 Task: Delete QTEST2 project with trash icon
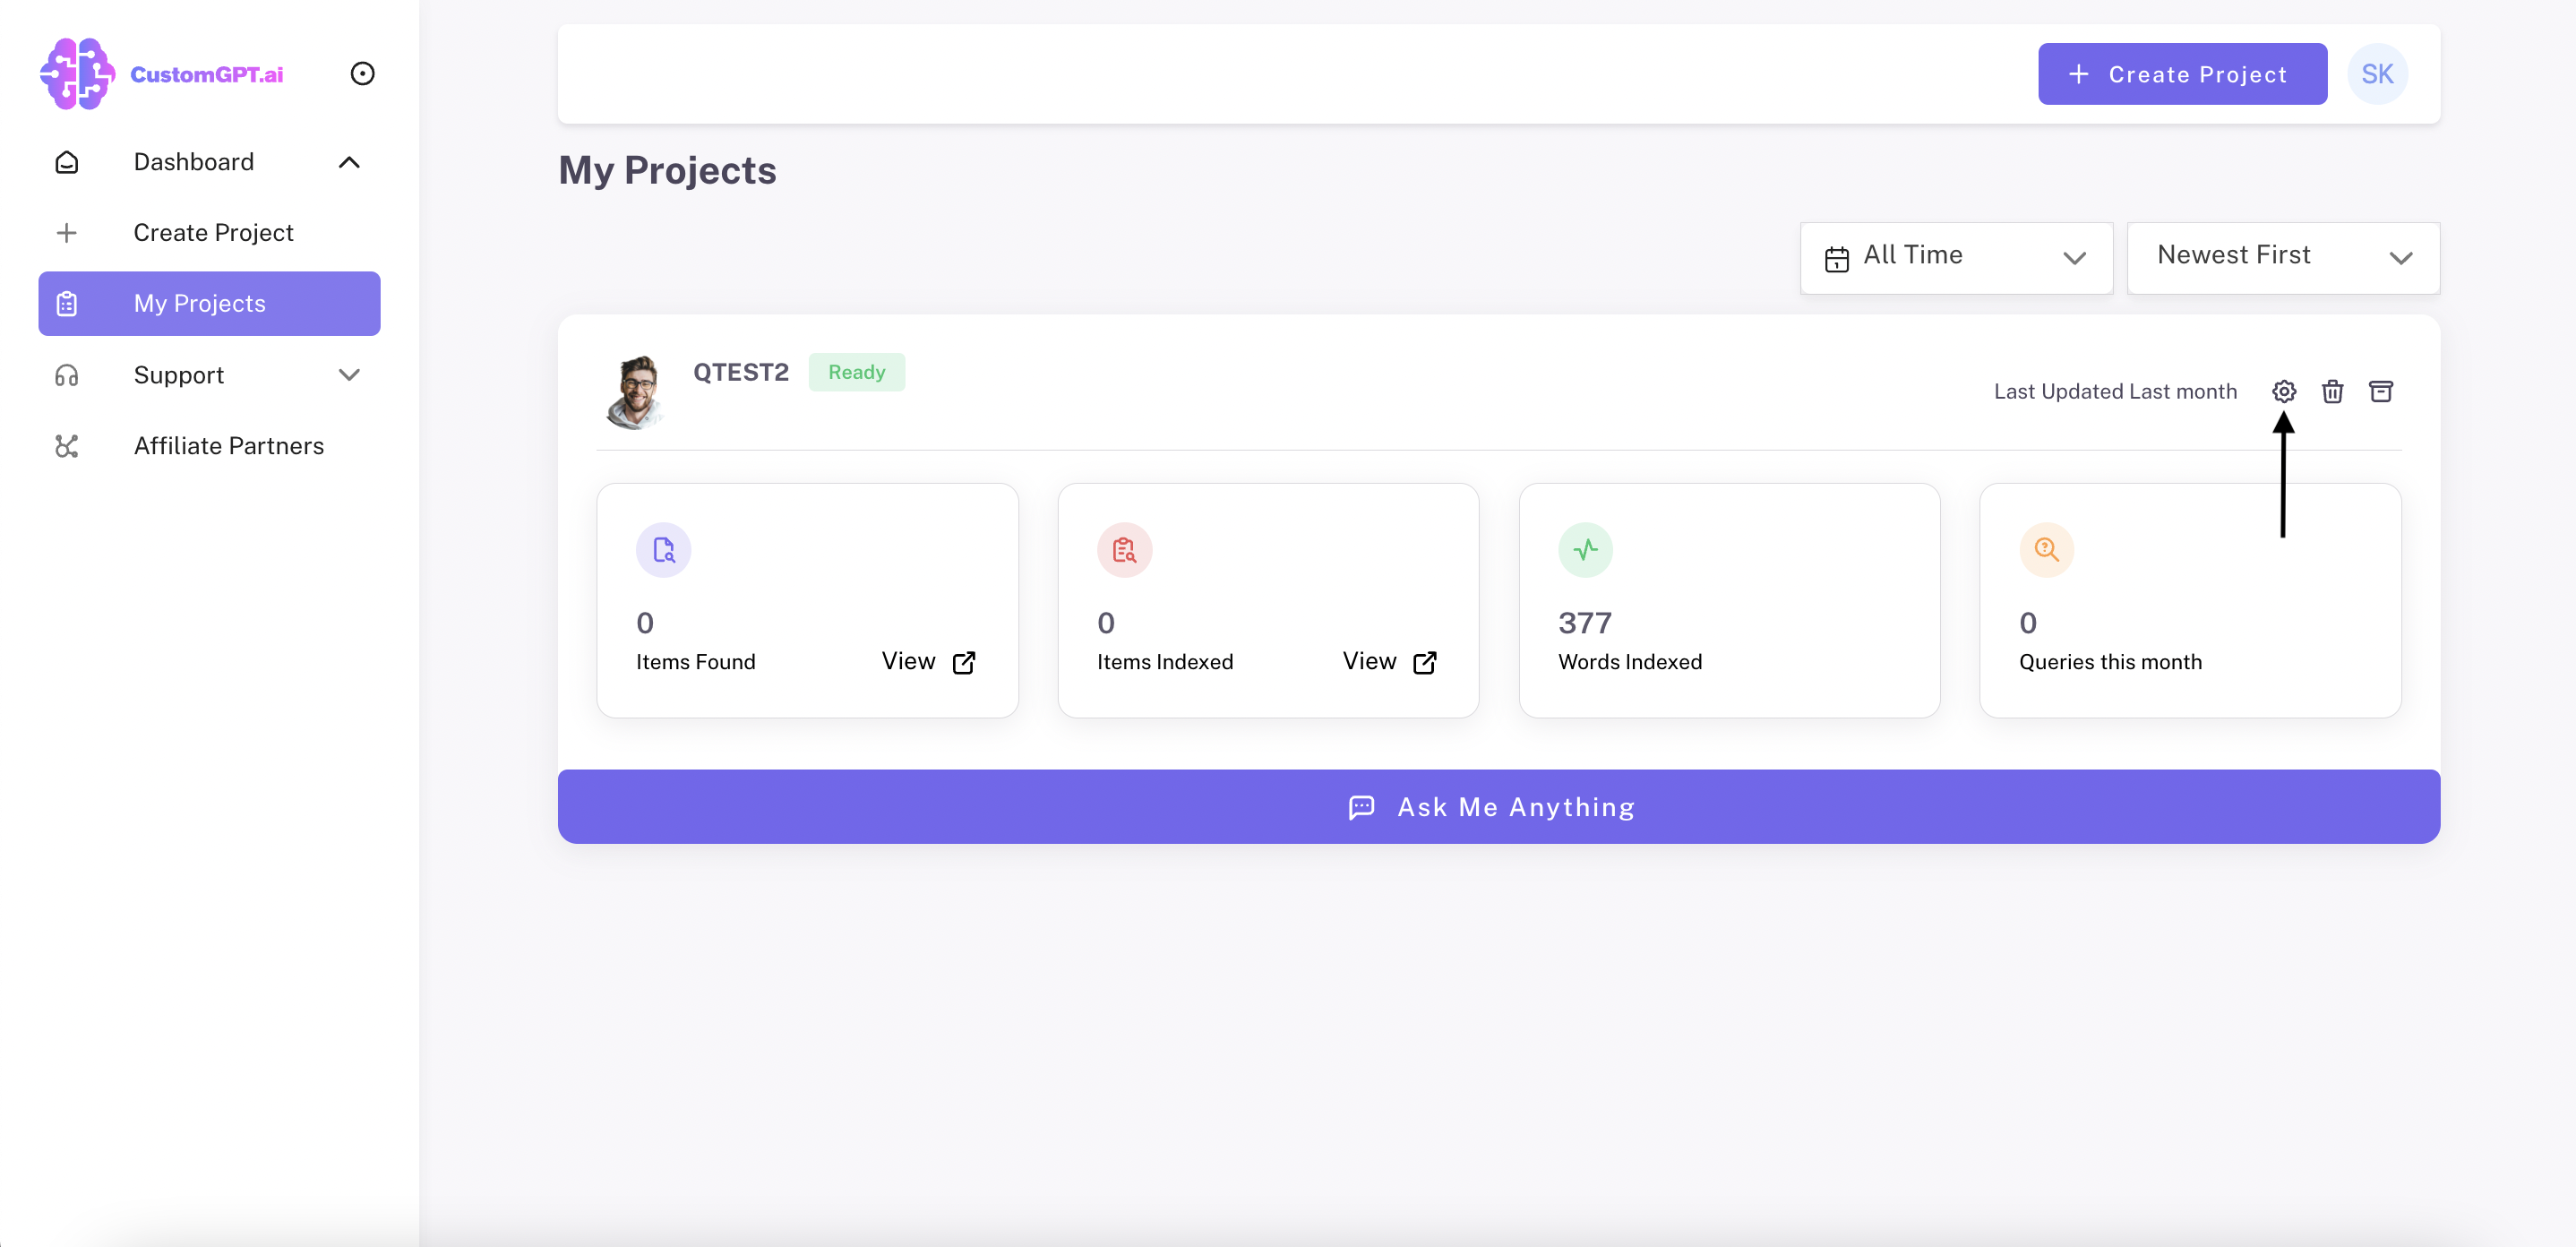(2332, 391)
